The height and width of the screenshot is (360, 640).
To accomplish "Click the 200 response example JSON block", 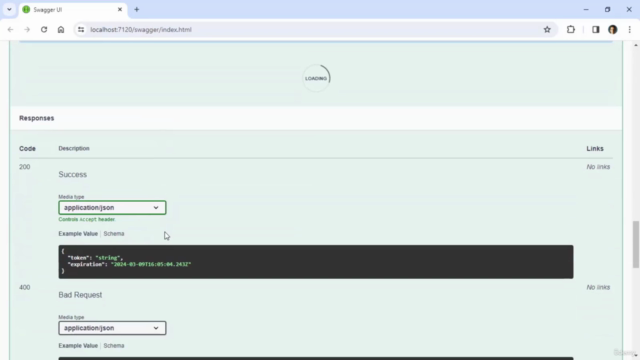I will [316, 262].
